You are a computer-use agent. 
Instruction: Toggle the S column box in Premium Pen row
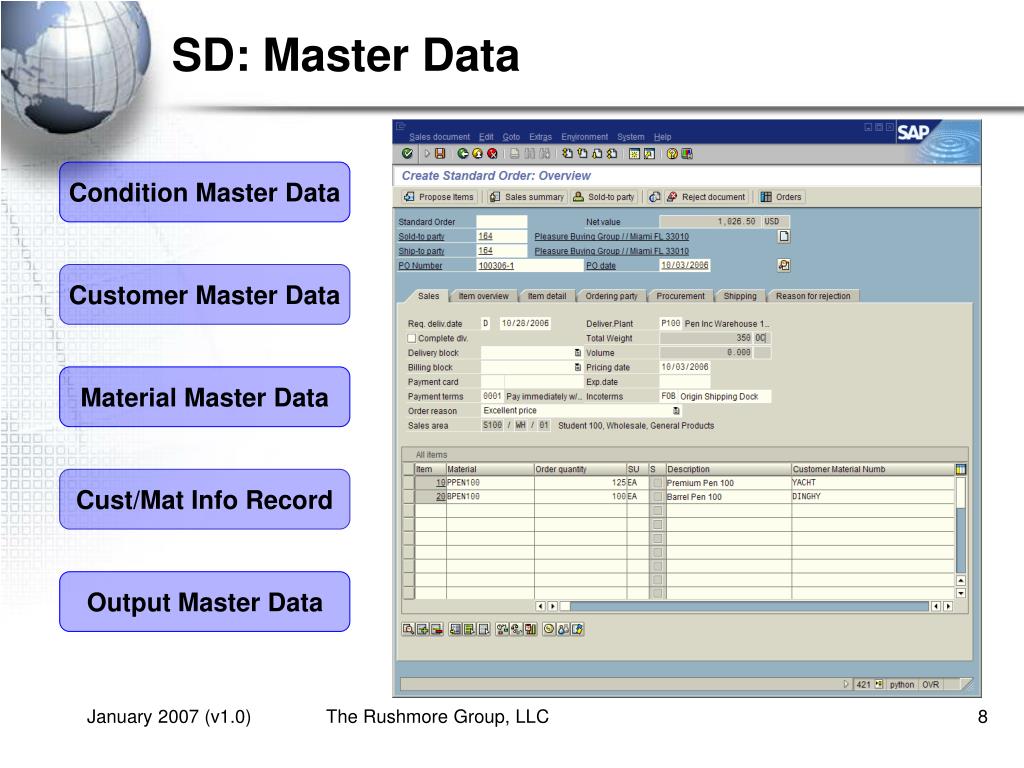point(658,483)
